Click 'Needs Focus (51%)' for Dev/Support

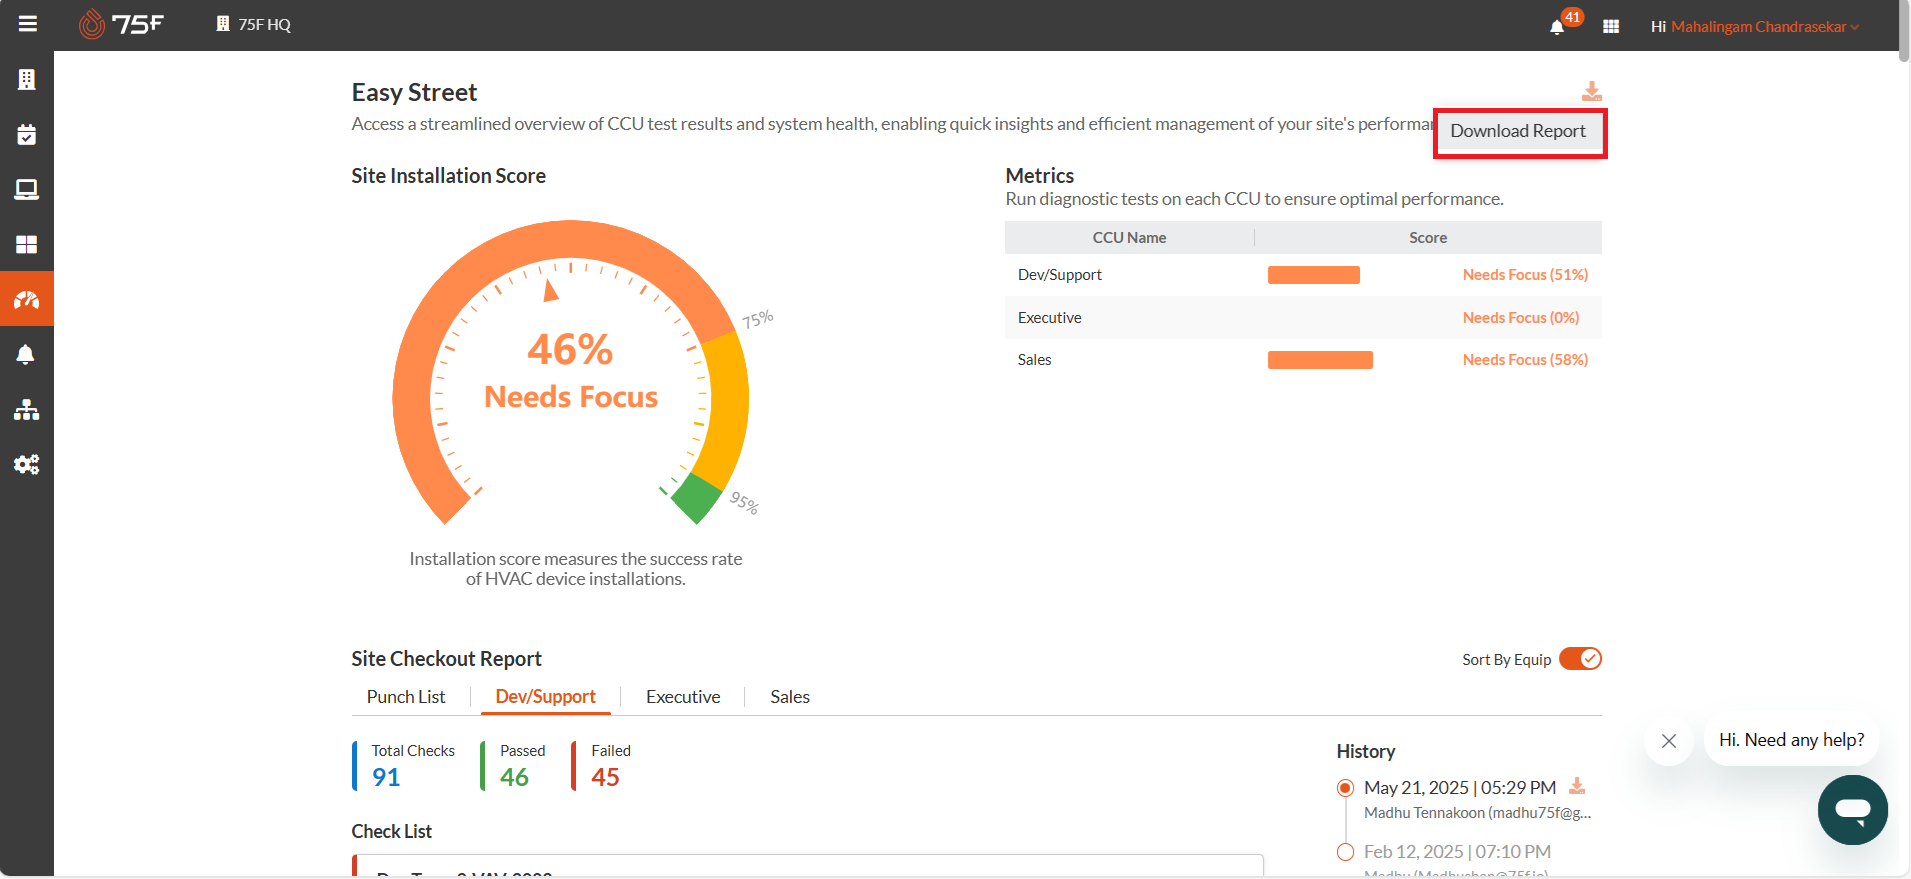click(1525, 275)
